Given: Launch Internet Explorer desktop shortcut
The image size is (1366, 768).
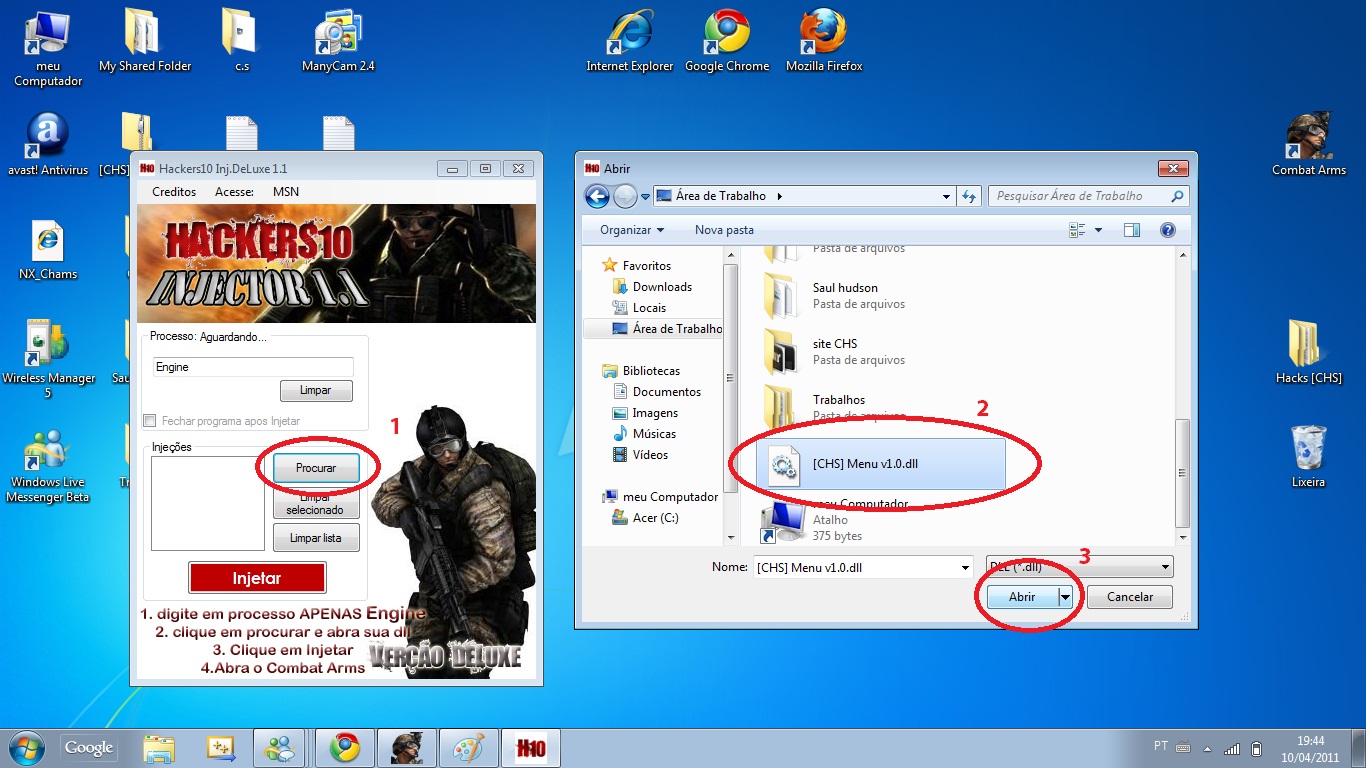Looking at the screenshot, I should click(x=629, y=40).
